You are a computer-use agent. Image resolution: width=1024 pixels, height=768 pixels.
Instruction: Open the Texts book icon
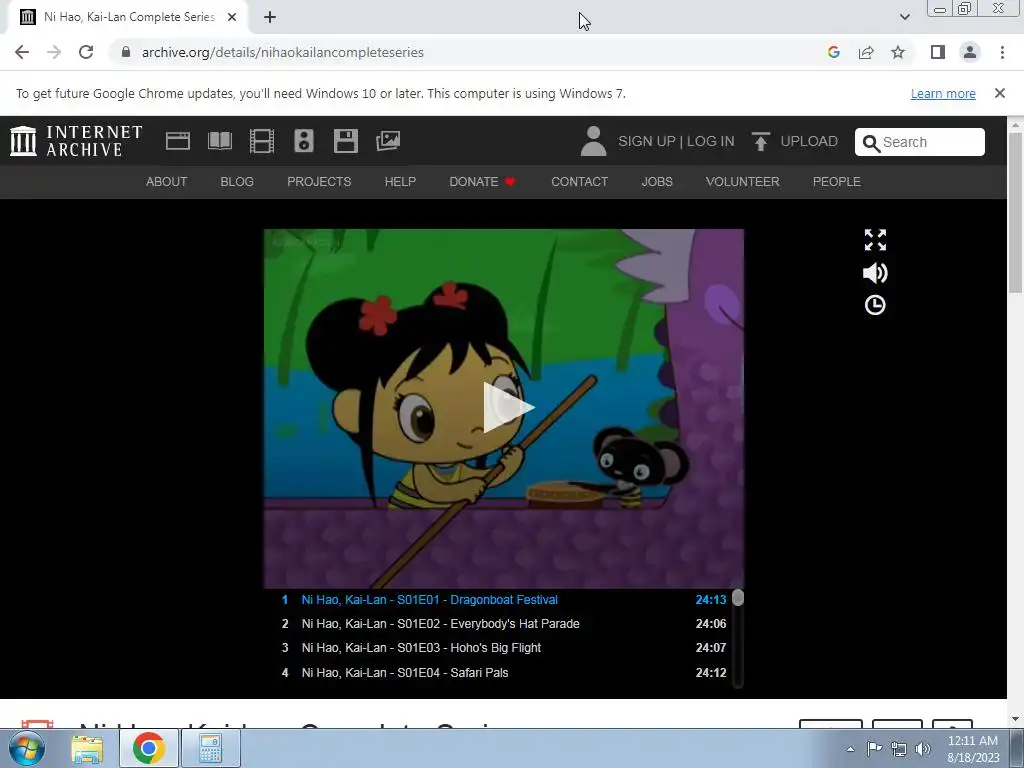[x=220, y=141]
